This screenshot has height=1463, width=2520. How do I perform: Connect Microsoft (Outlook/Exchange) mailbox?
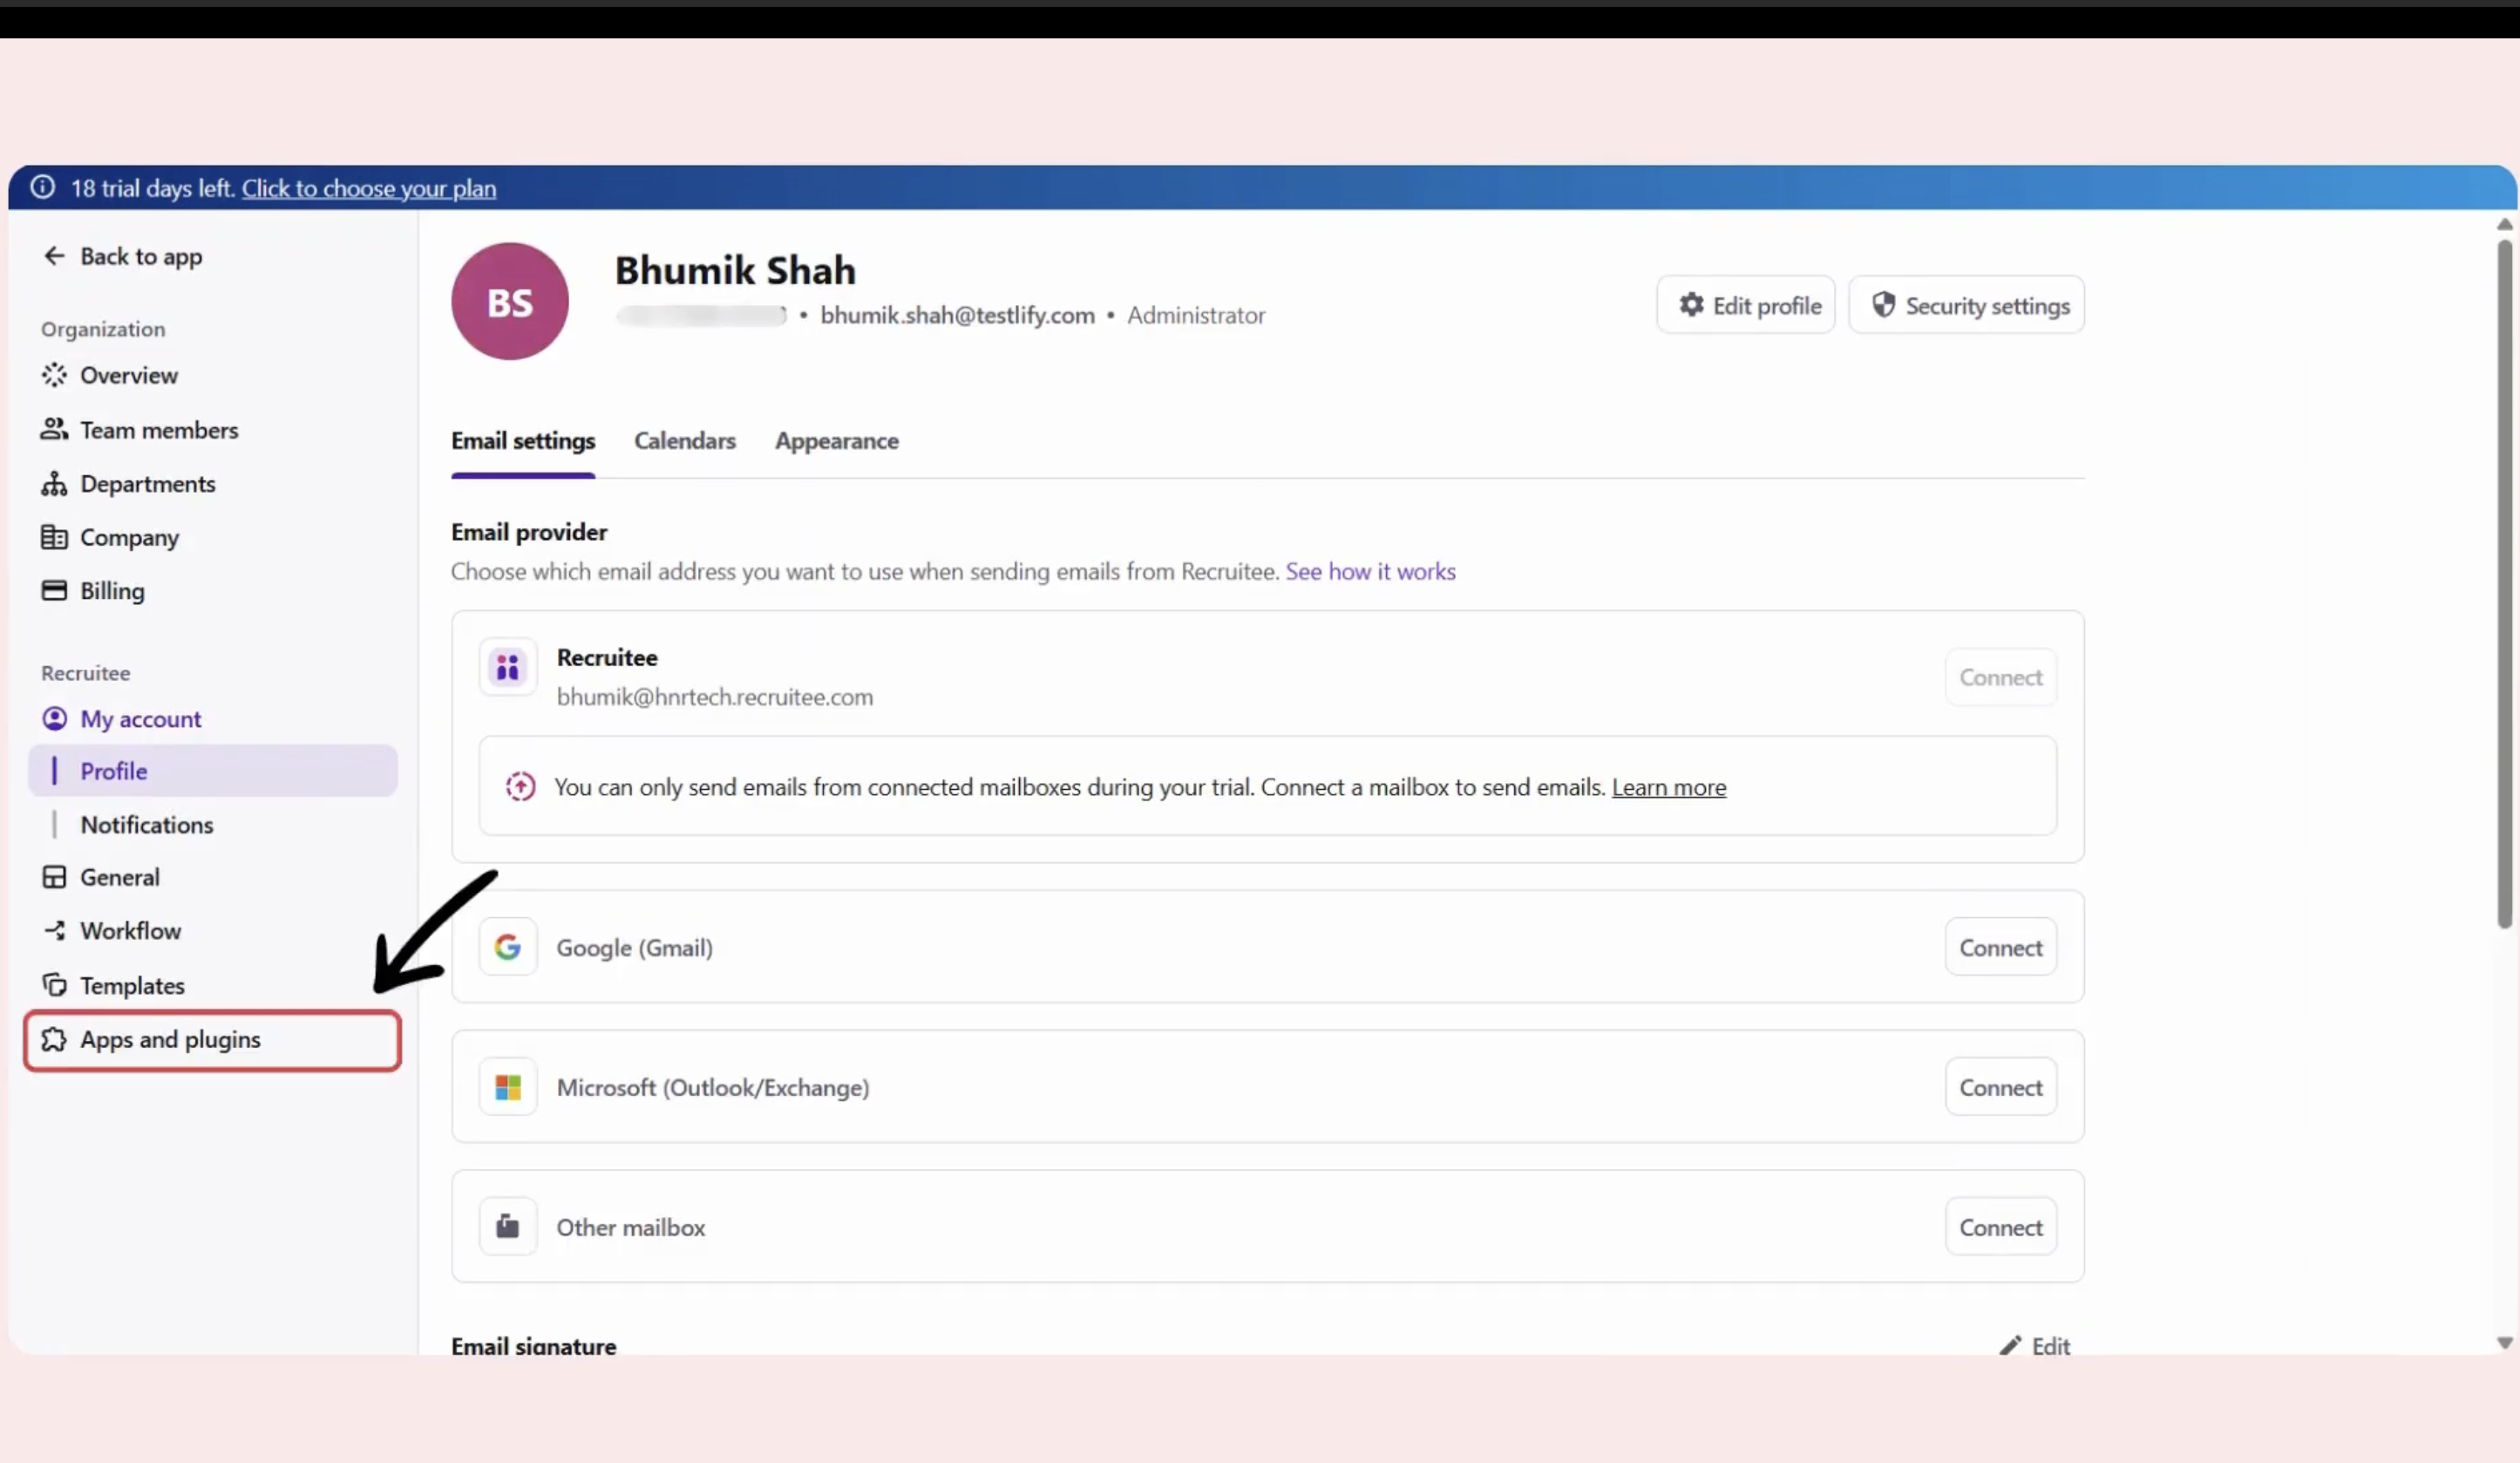click(1999, 1088)
